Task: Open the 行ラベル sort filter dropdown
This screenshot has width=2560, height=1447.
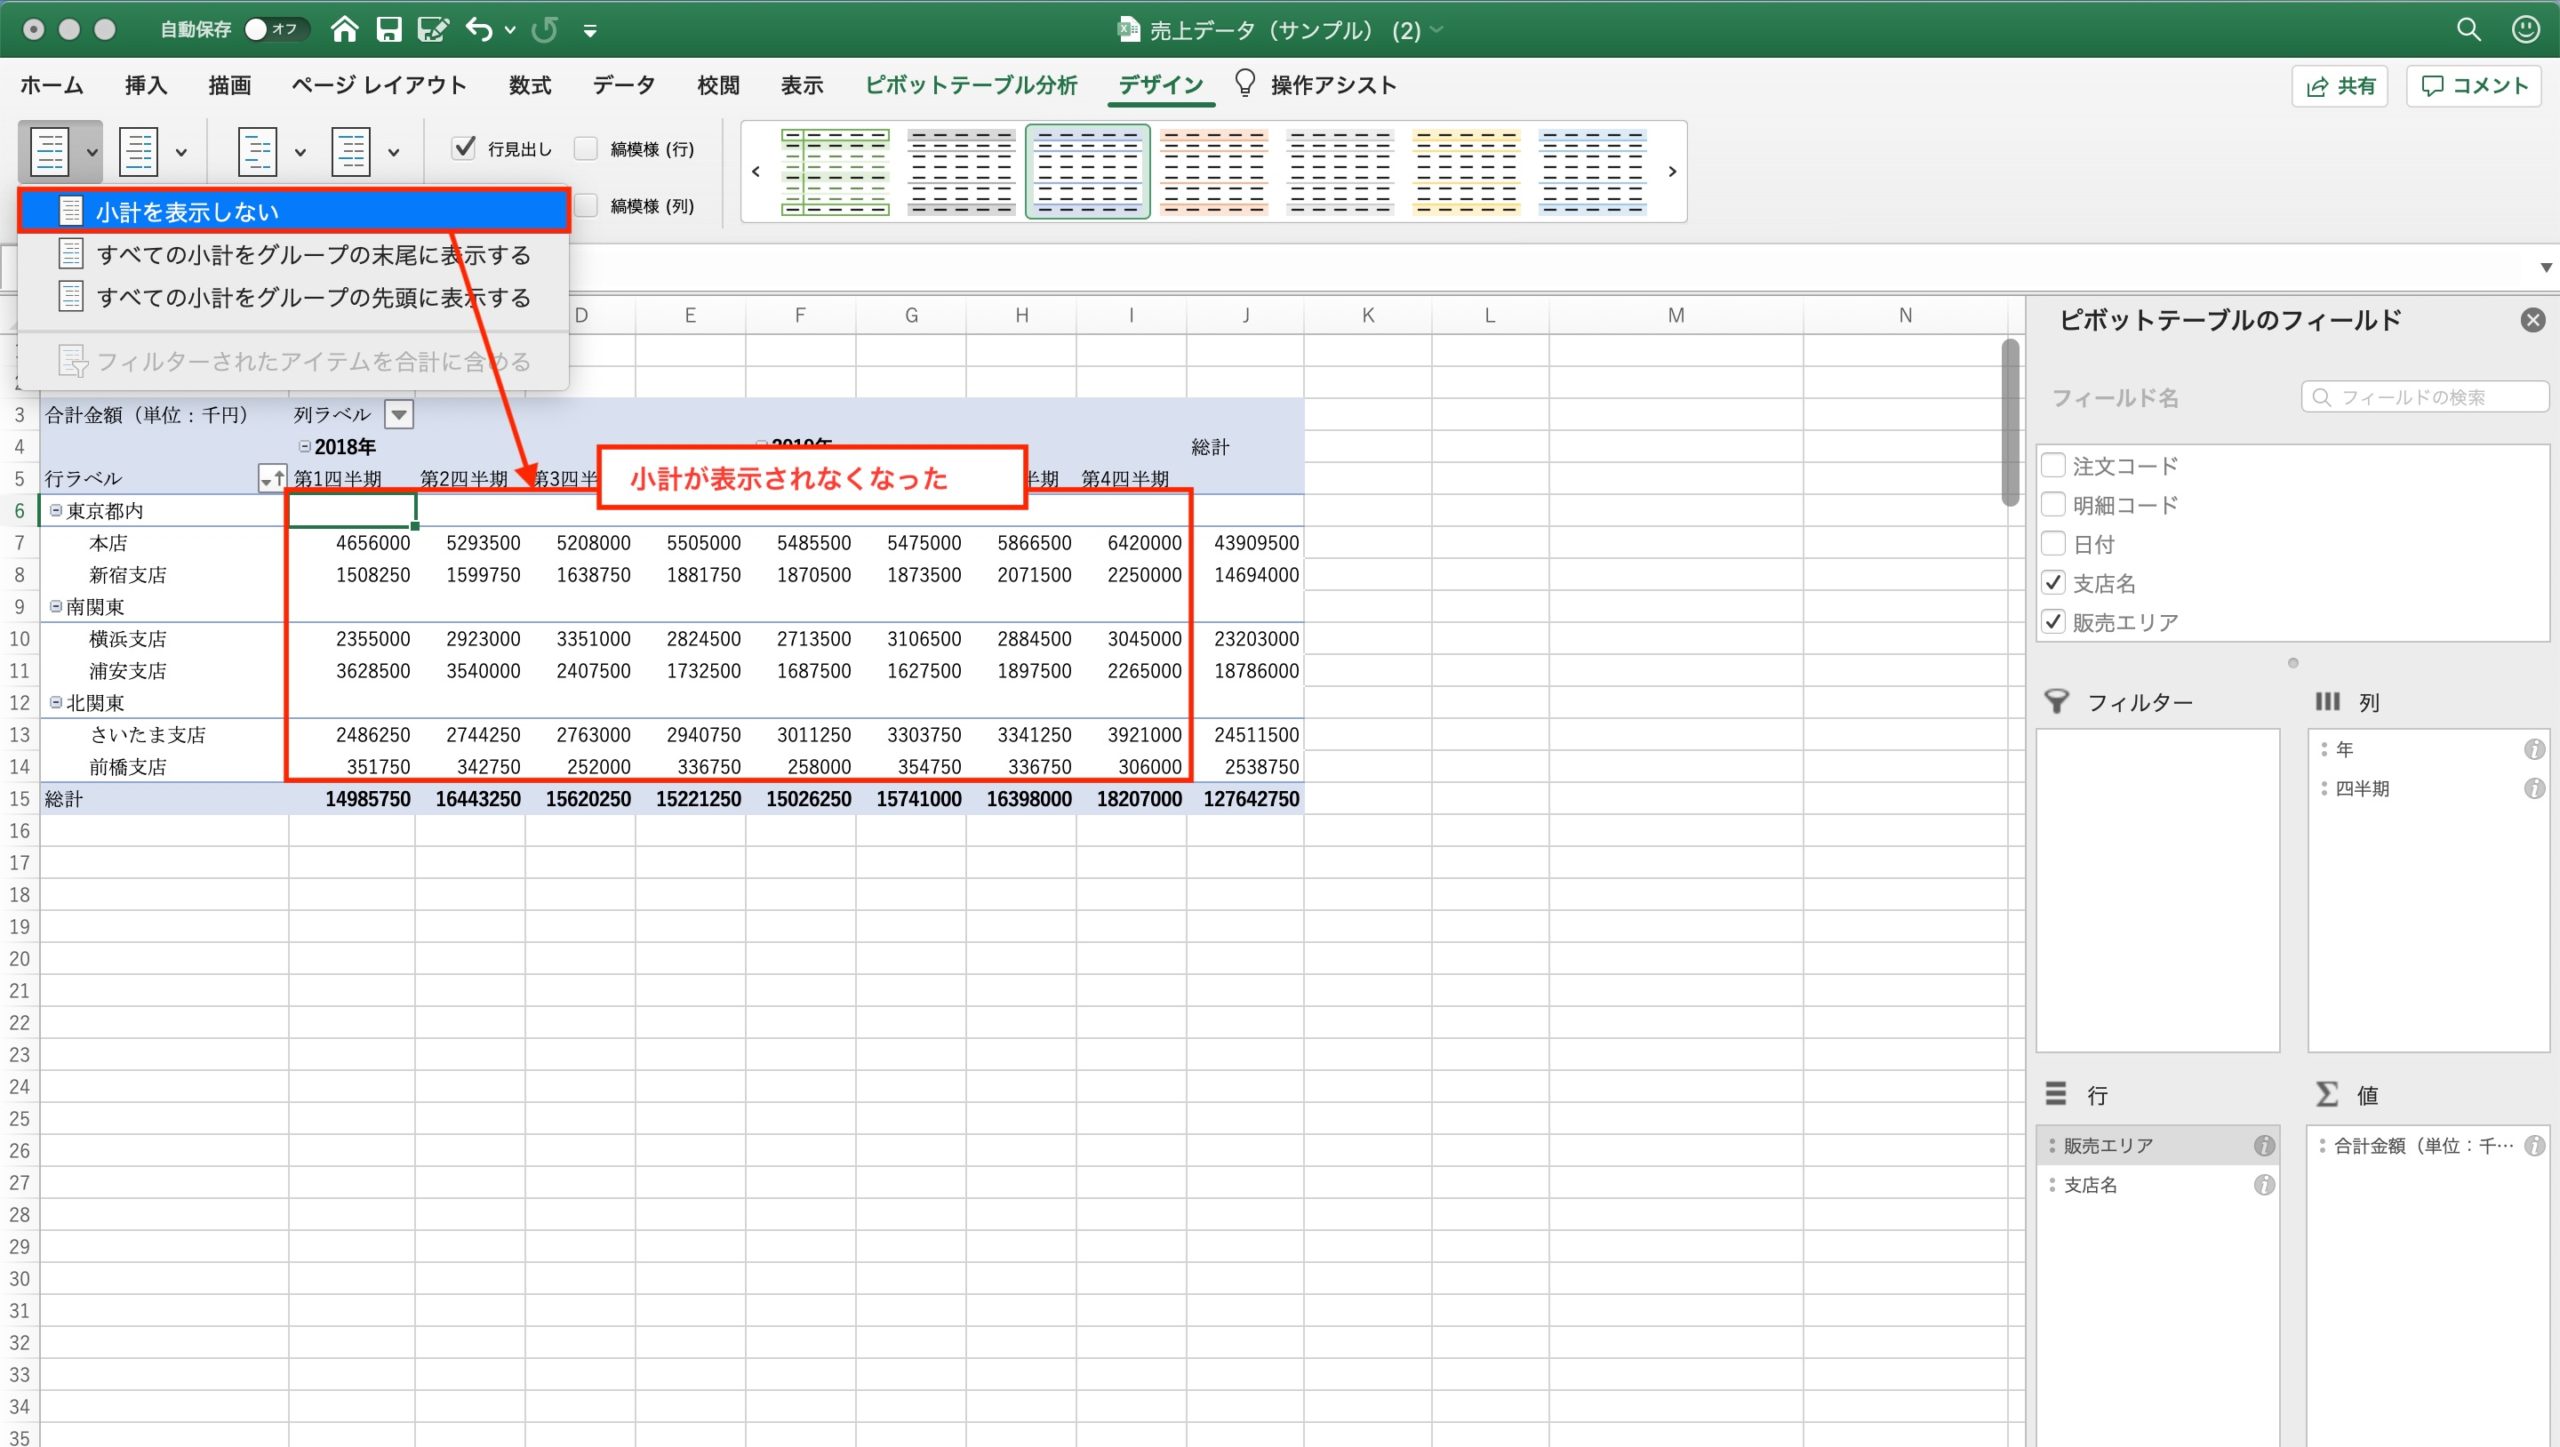Action: click(272, 478)
